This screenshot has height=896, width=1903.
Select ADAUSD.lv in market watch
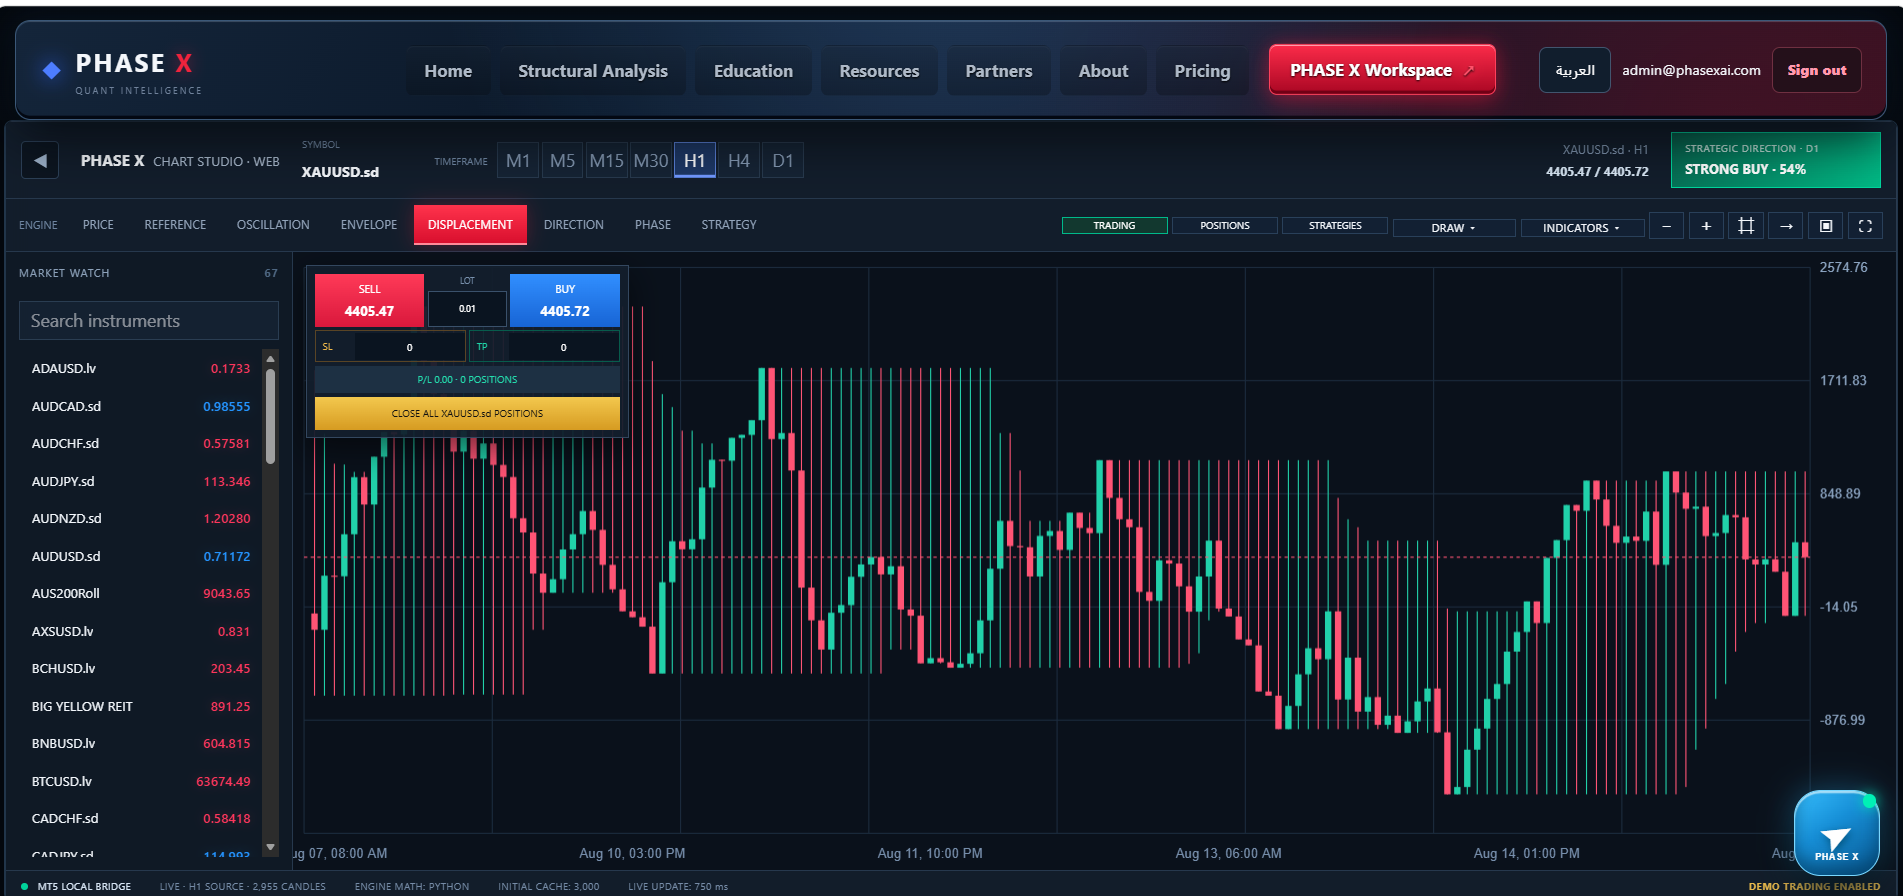pos(140,369)
